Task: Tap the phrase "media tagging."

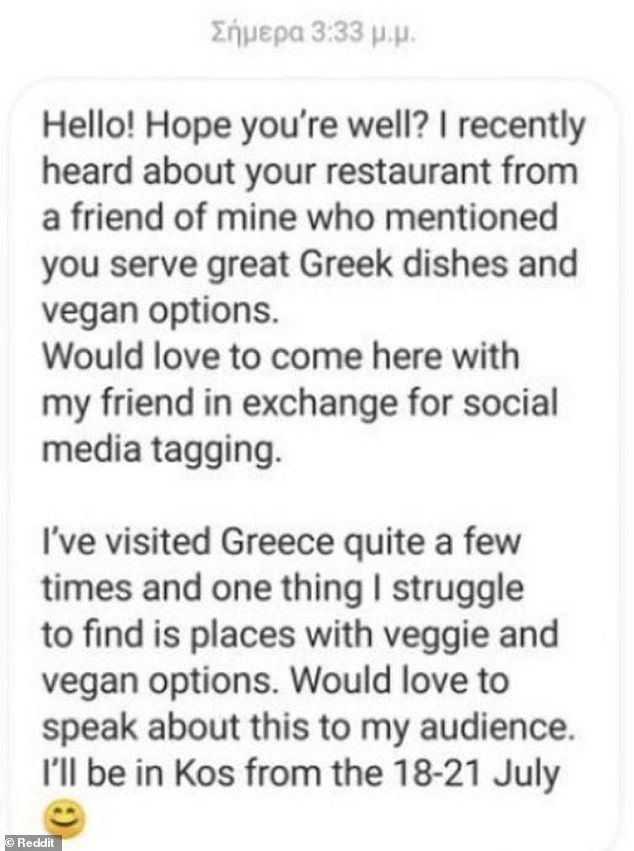Action: (163, 452)
